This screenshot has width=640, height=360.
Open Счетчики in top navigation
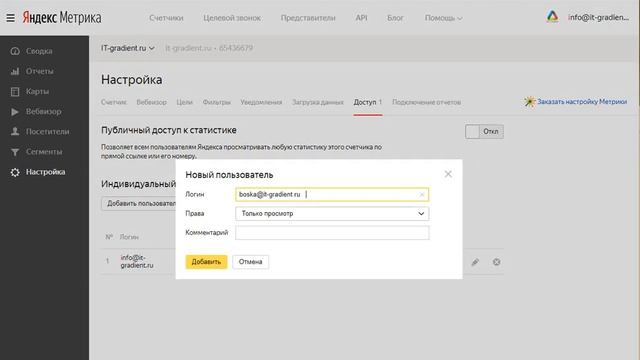pos(166,18)
